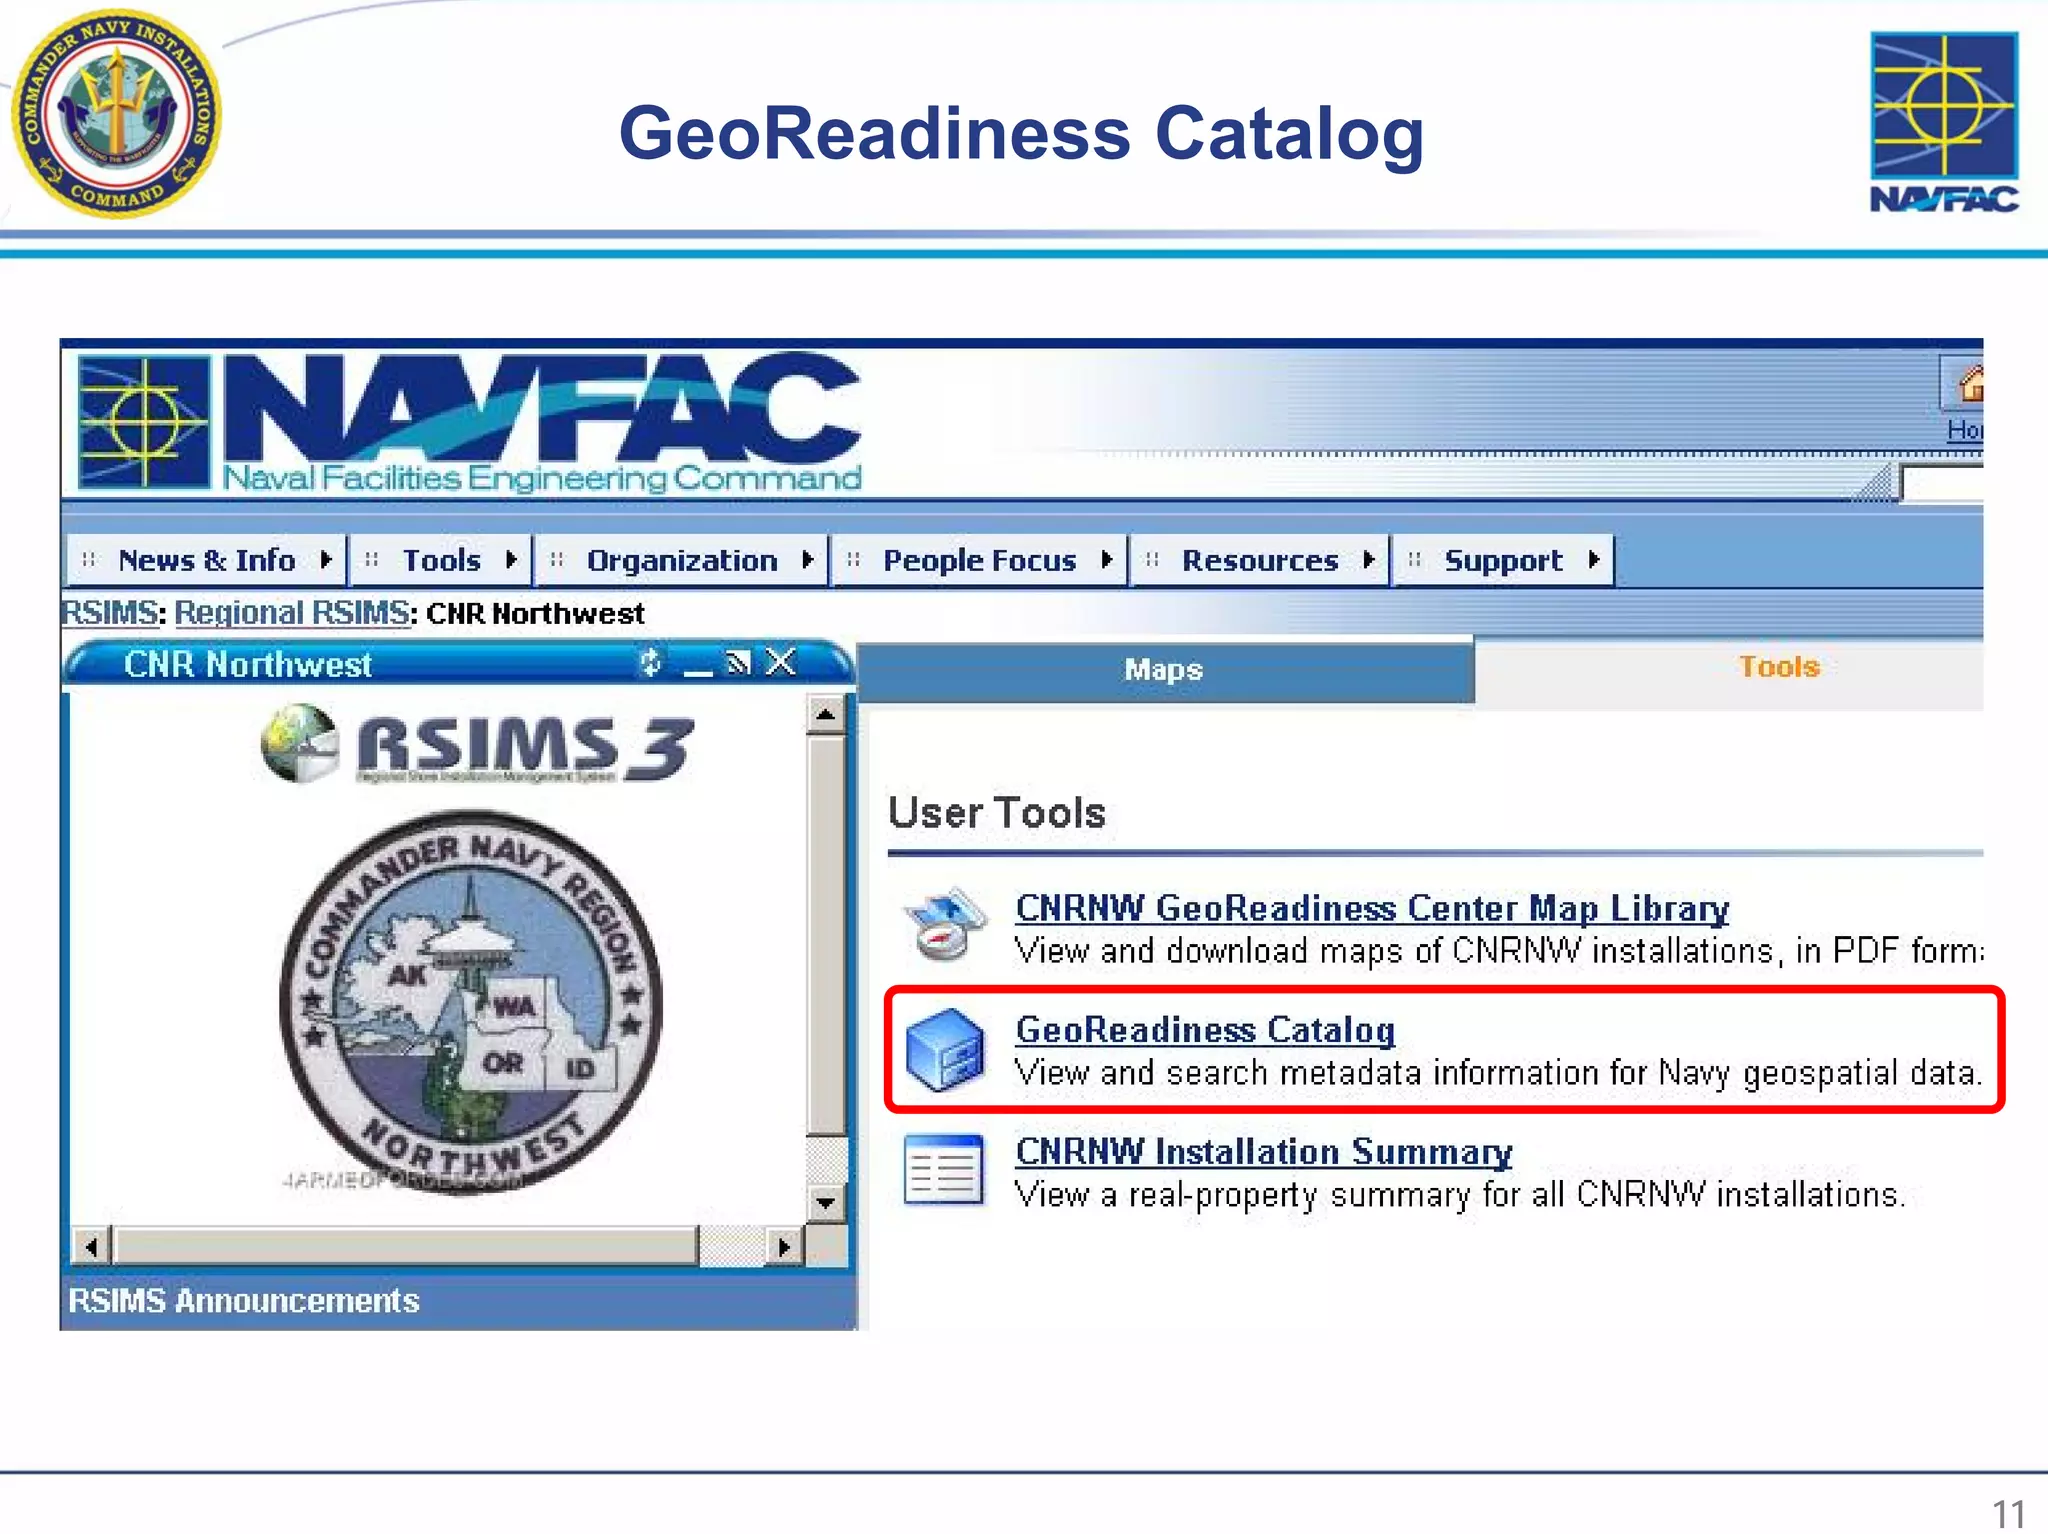Click scroll right arrow in CNR Northwest panel

point(784,1247)
